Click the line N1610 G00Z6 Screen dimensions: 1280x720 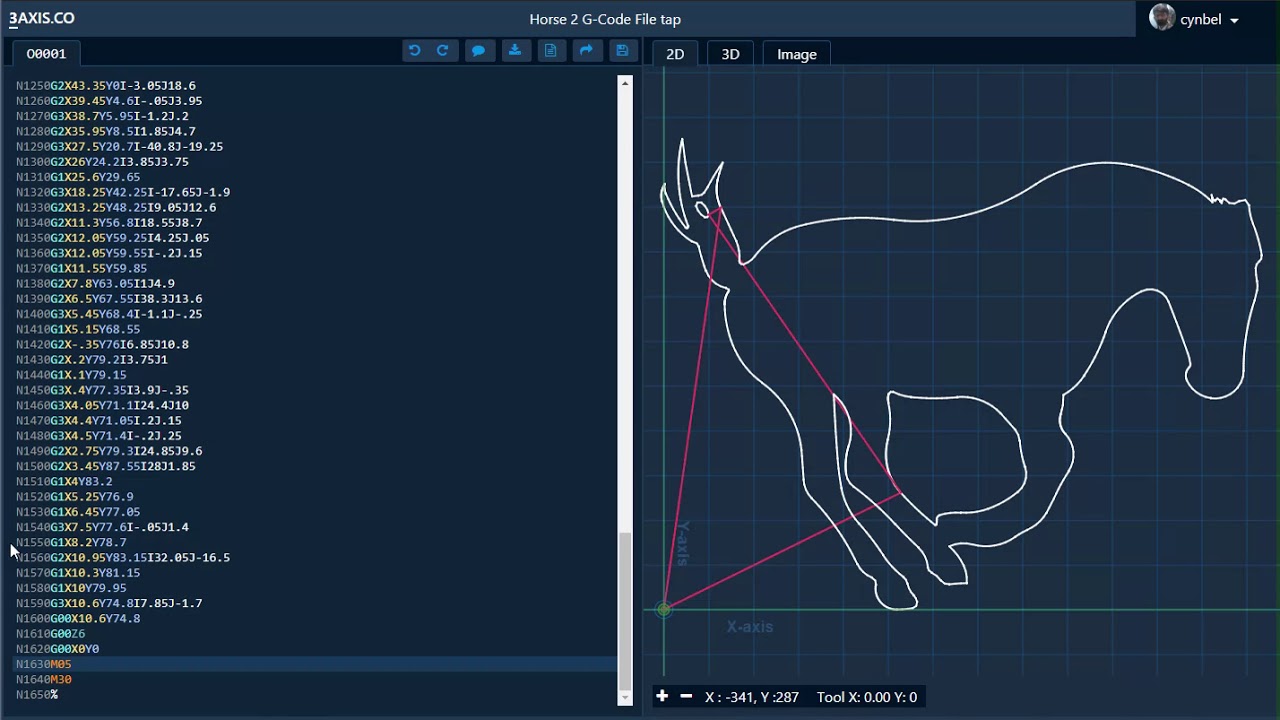click(50, 634)
